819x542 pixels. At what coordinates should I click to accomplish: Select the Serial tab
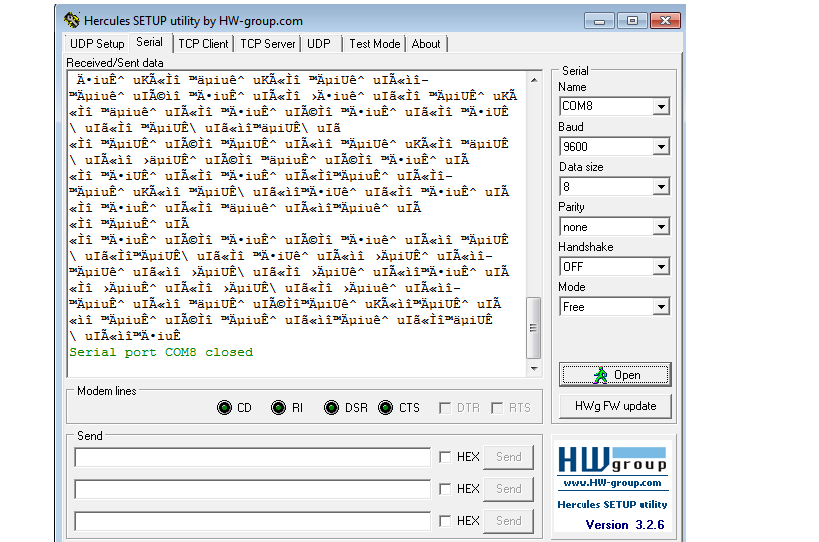pyautogui.click(x=149, y=42)
